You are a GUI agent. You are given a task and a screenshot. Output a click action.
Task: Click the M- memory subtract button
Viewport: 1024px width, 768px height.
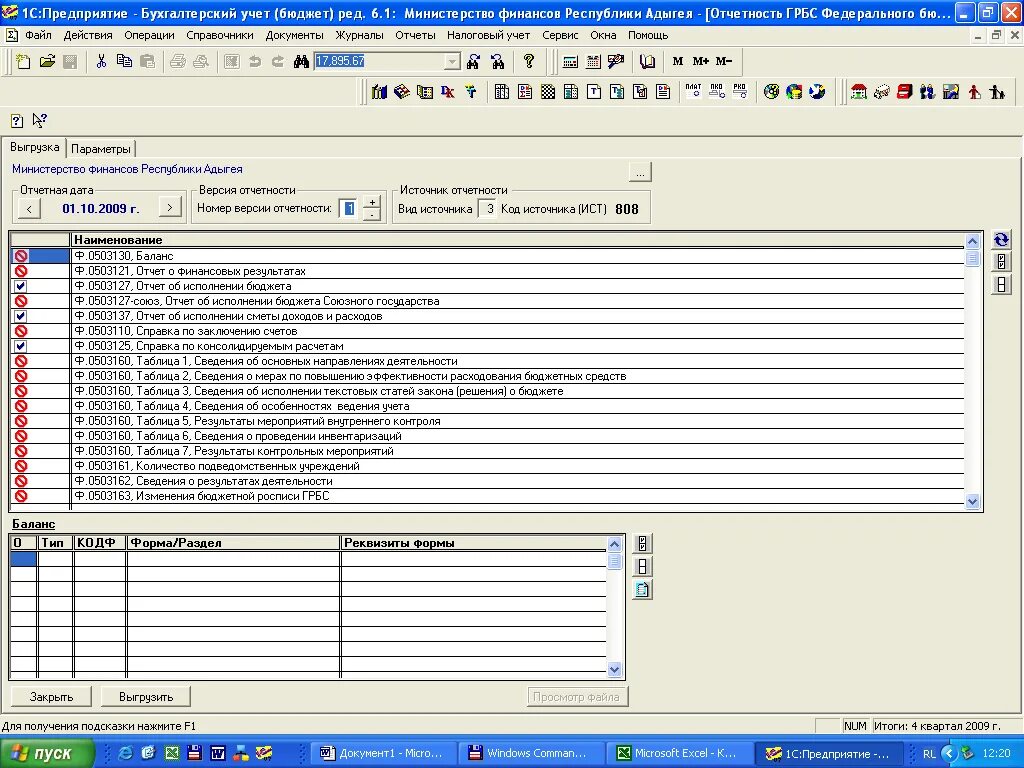coord(724,61)
